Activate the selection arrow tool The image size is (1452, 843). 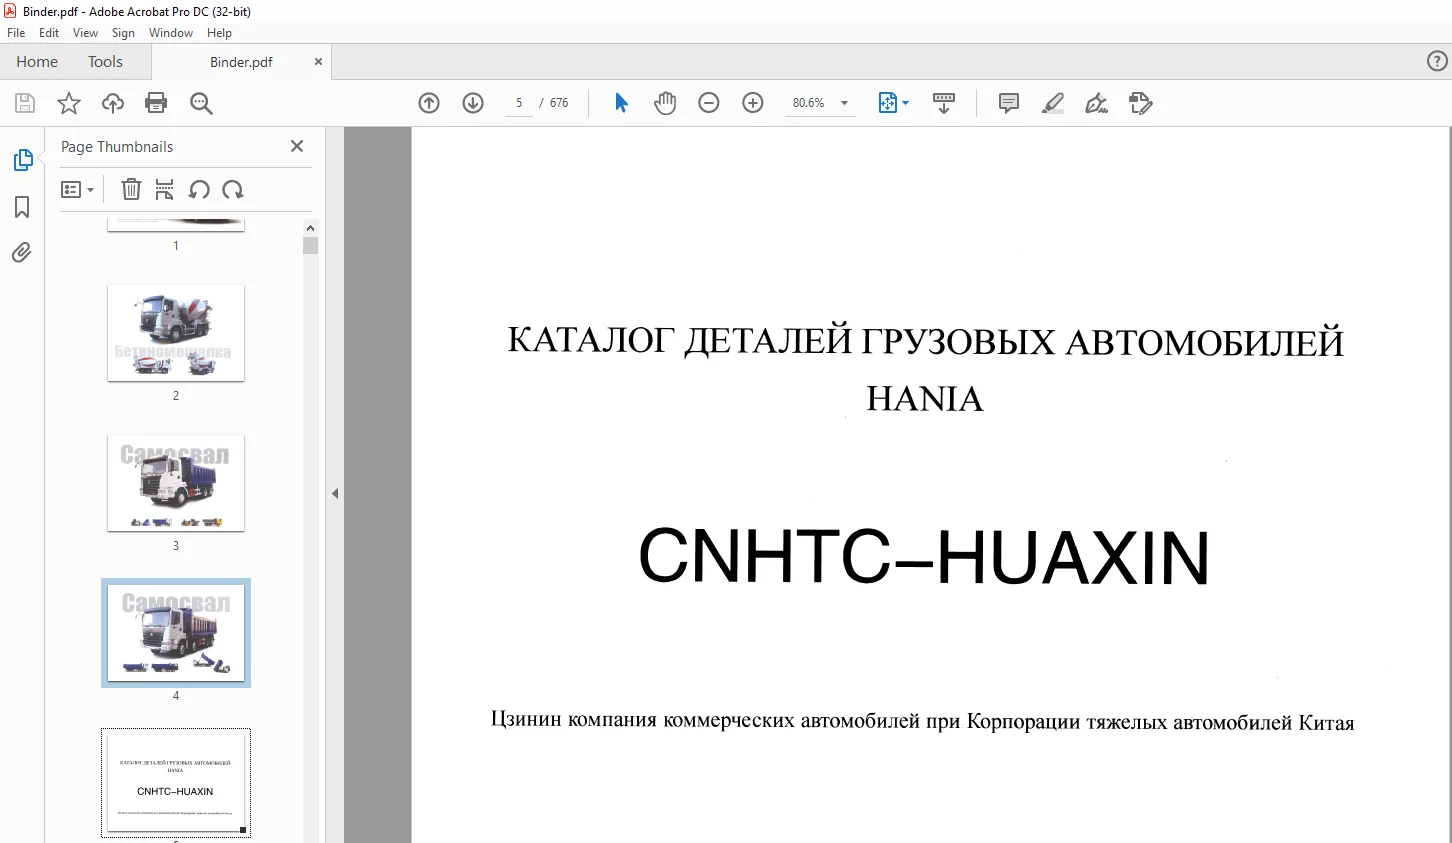(x=621, y=103)
